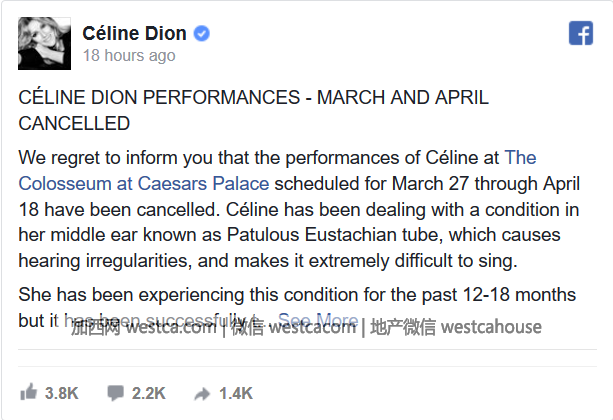Open the Céline Dion page name link
The height and width of the screenshot is (420, 613).
coord(135,33)
